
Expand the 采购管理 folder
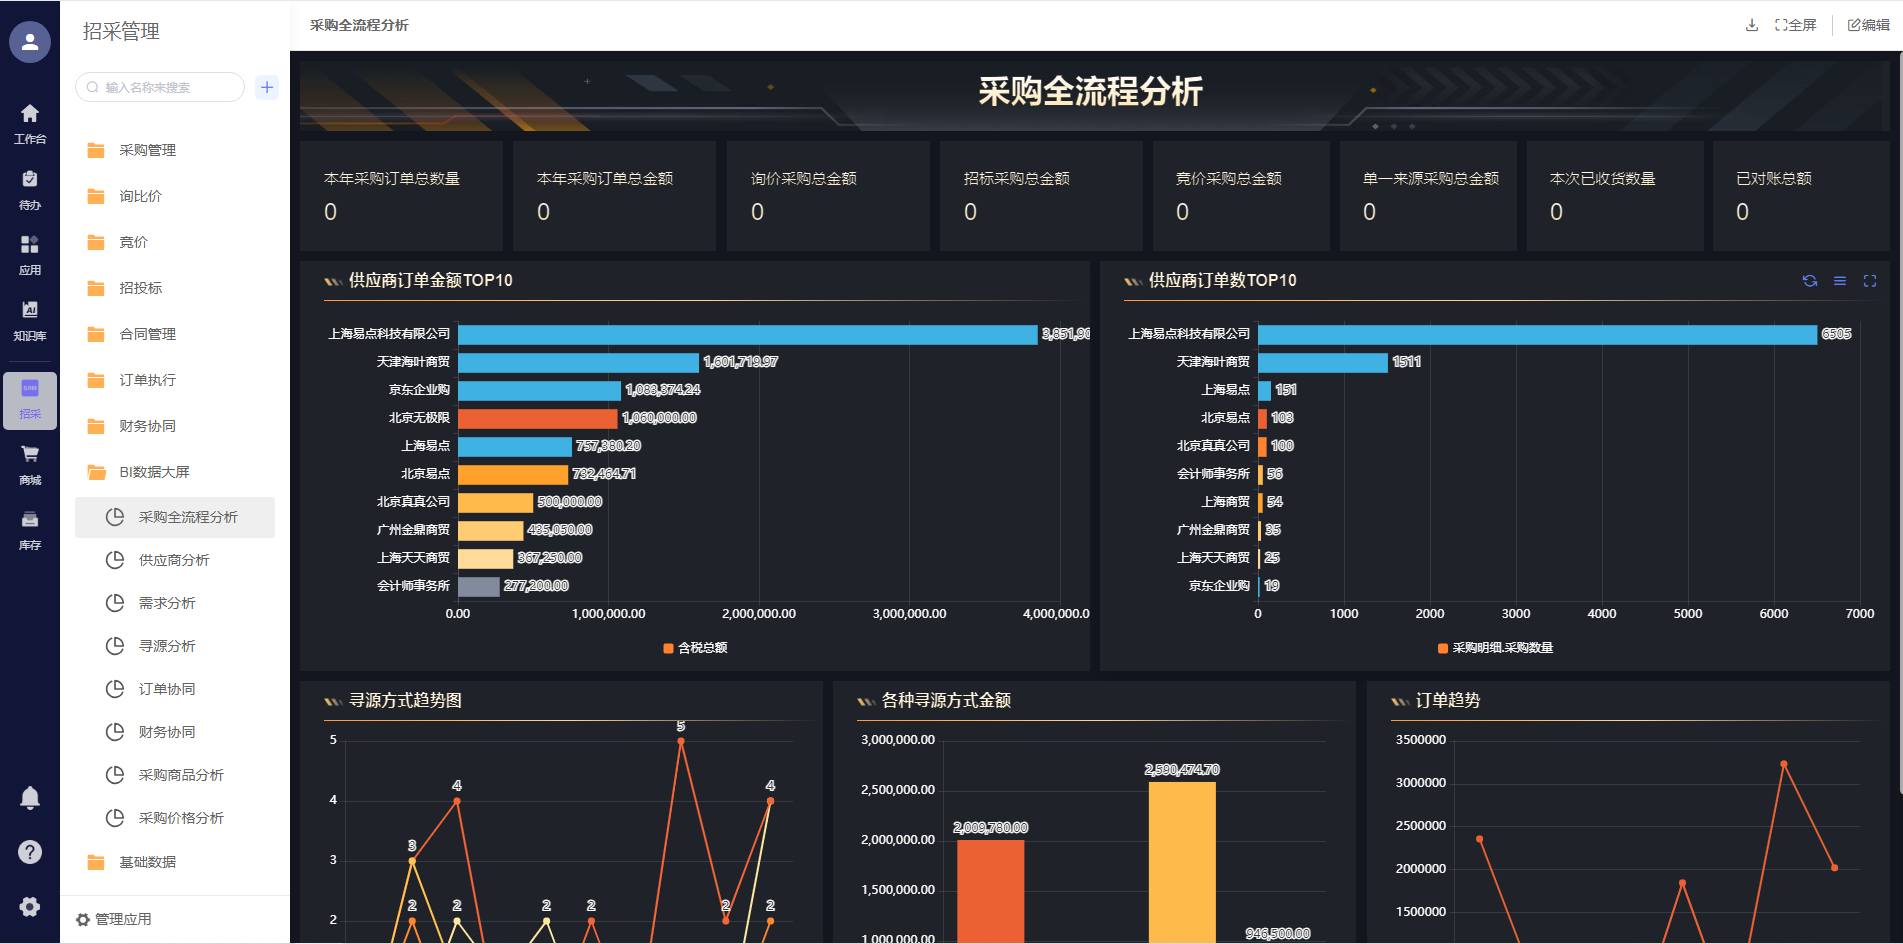pyautogui.click(x=148, y=150)
